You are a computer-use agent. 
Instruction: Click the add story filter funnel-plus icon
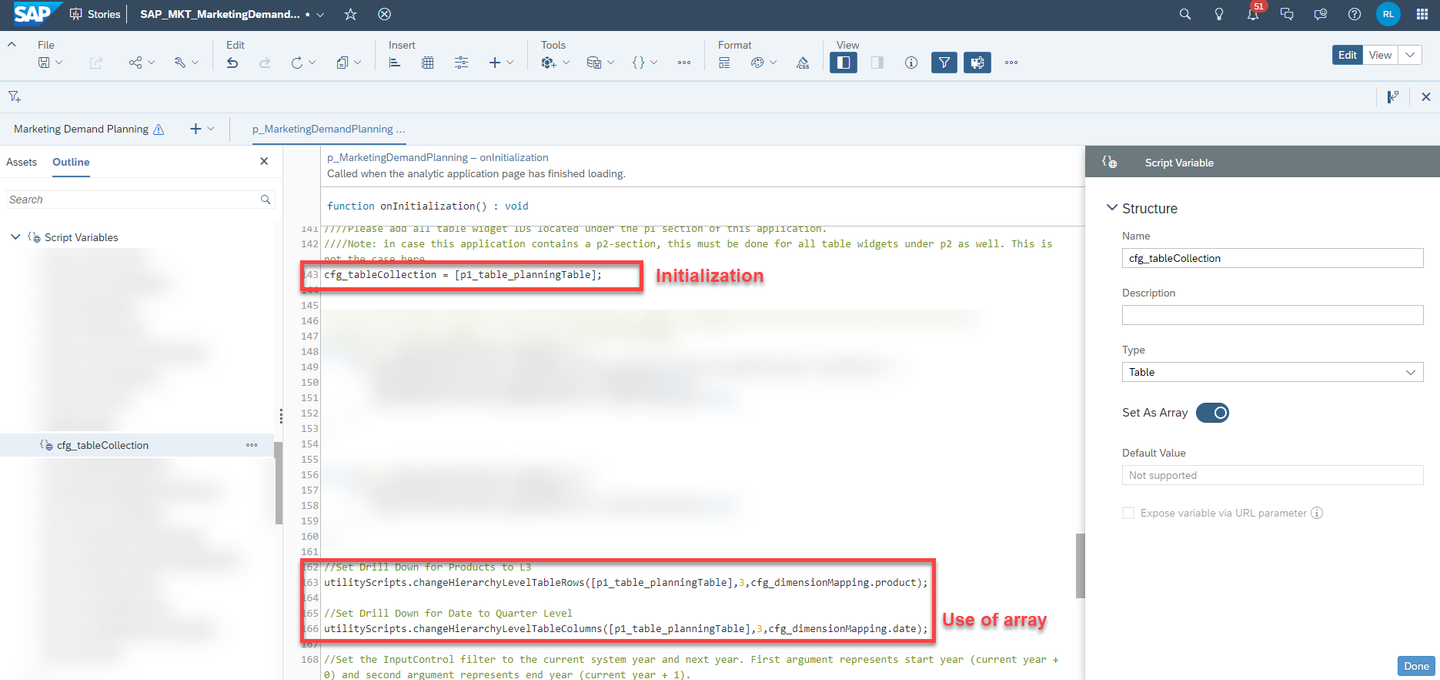(x=15, y=96)
